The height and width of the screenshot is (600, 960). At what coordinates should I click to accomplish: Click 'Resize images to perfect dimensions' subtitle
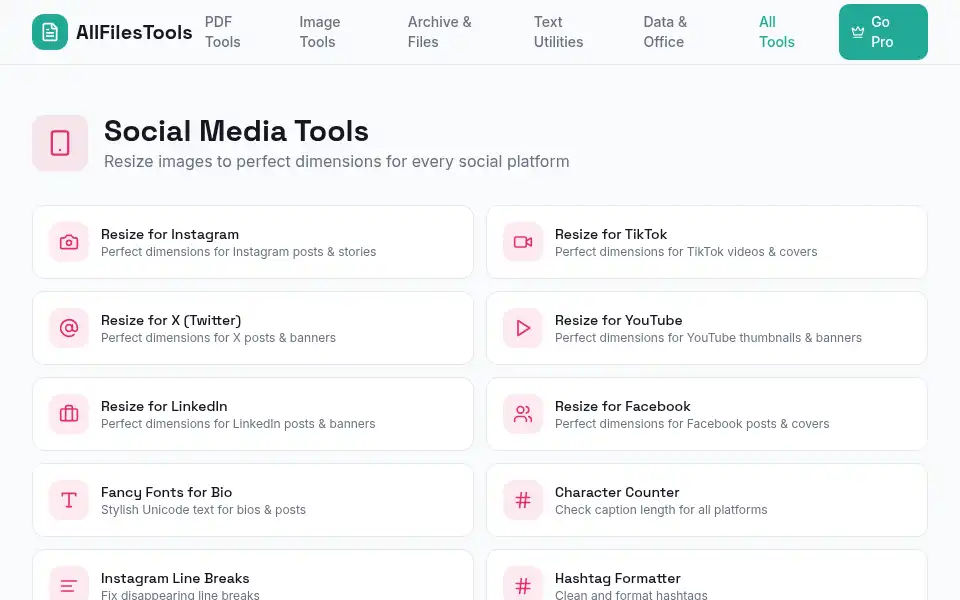coord(337,162)
